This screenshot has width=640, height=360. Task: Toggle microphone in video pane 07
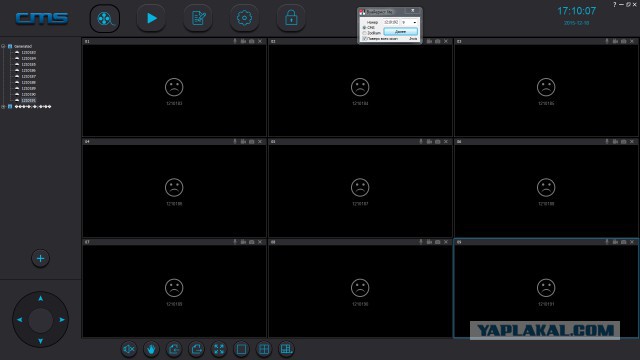pyautogui.click(x=235, y=242)
